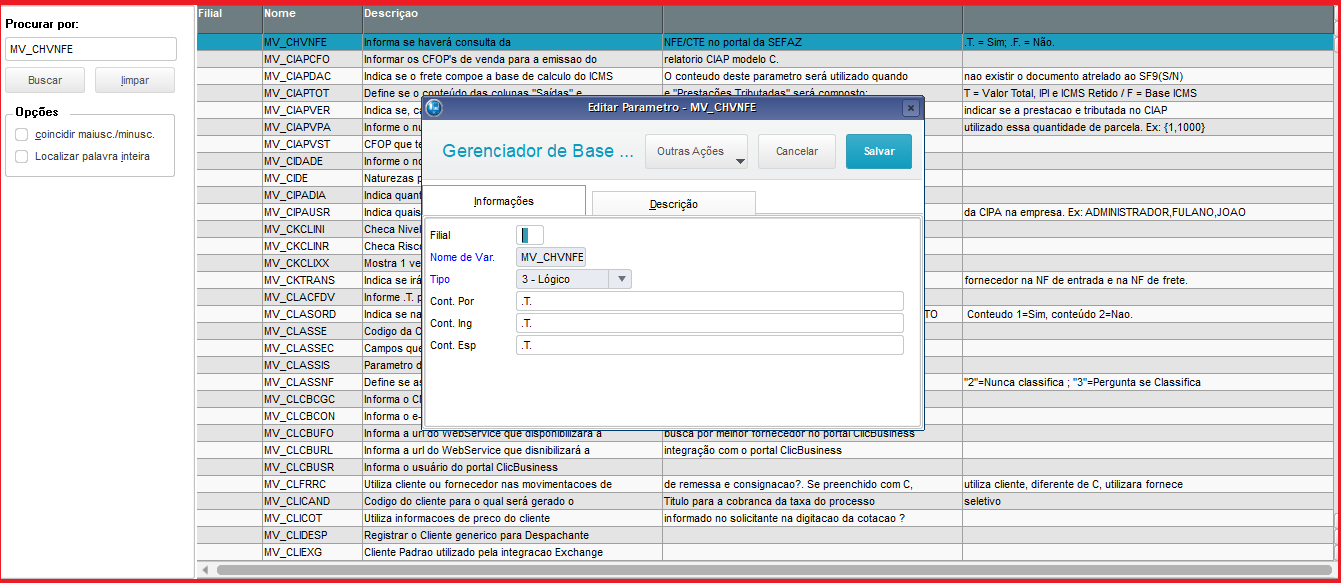The height and width of the screenshot is (583, 1341).
Task: Select the MV_CKCLINI row
Action: (765, 229)
